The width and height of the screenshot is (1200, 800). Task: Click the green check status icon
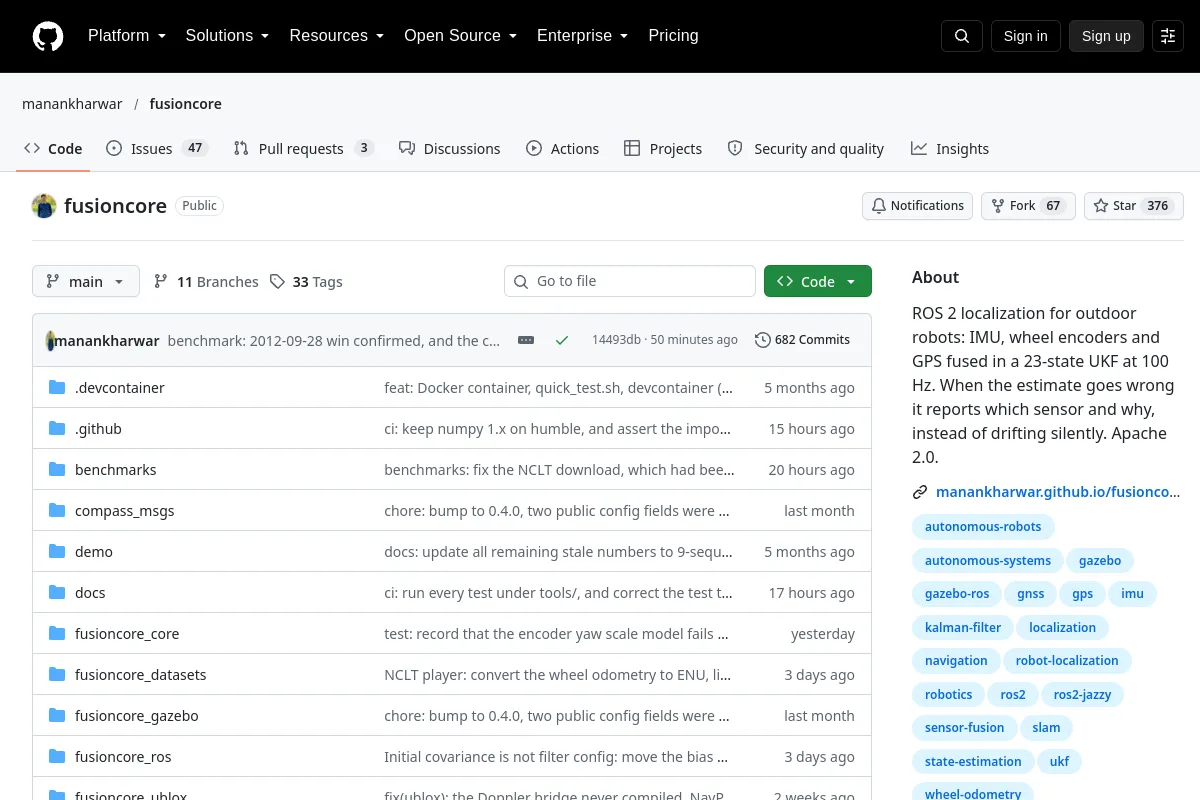point(562,340)
